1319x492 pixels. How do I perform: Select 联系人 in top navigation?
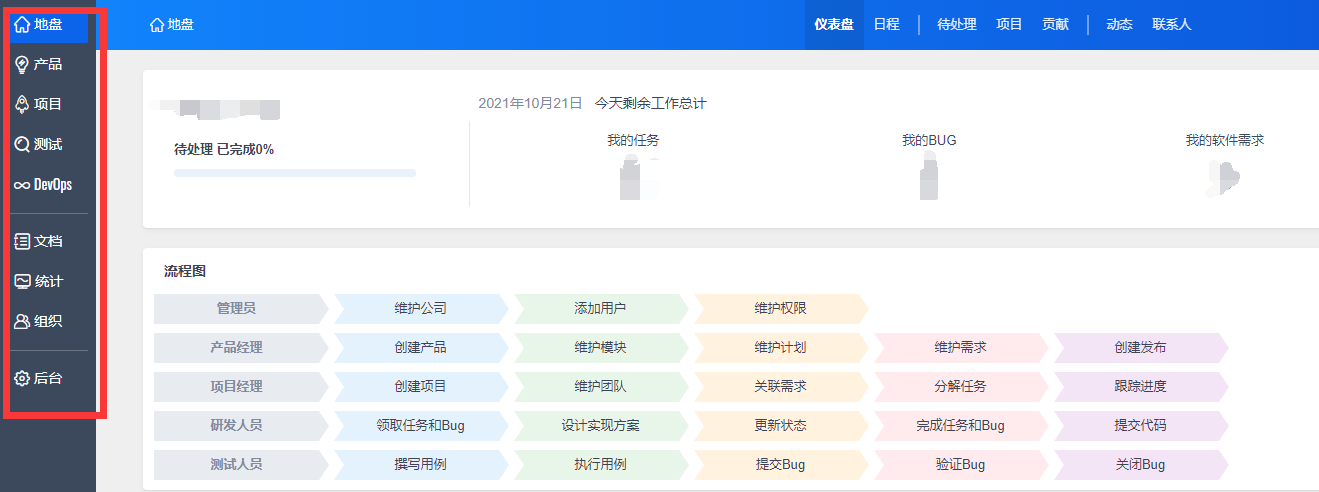point(1171,25)
